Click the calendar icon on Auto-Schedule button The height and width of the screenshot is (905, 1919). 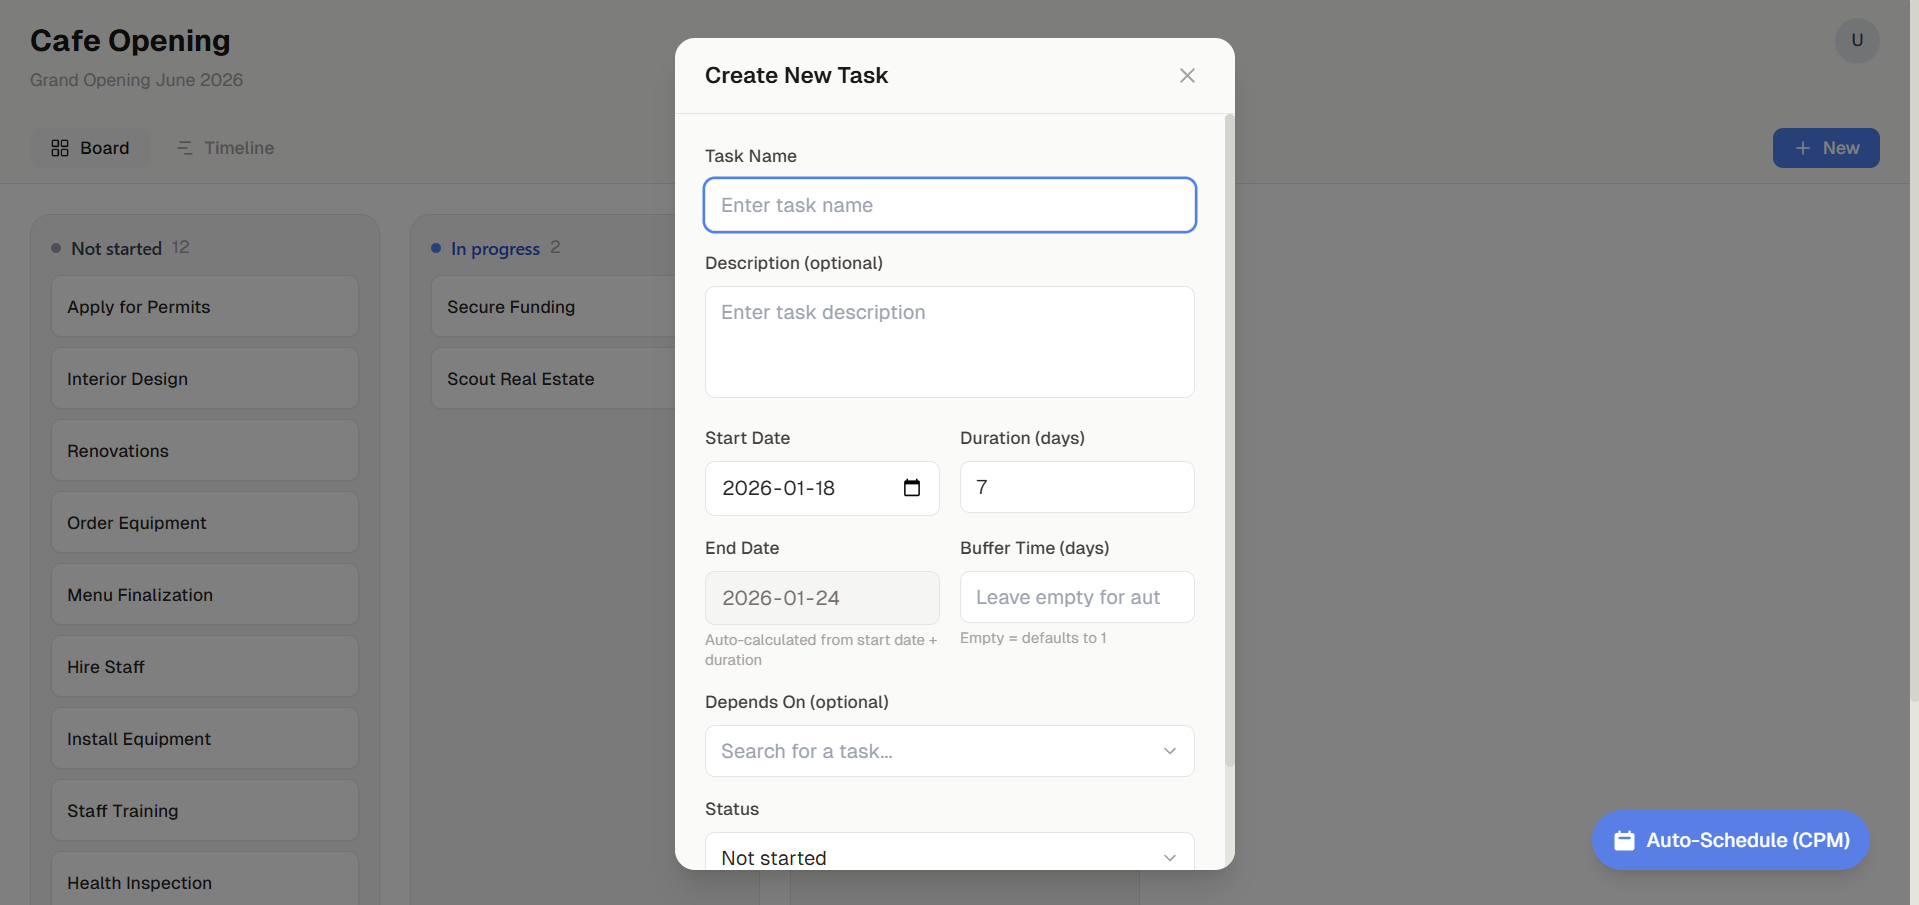click(x=1625, y=841)
